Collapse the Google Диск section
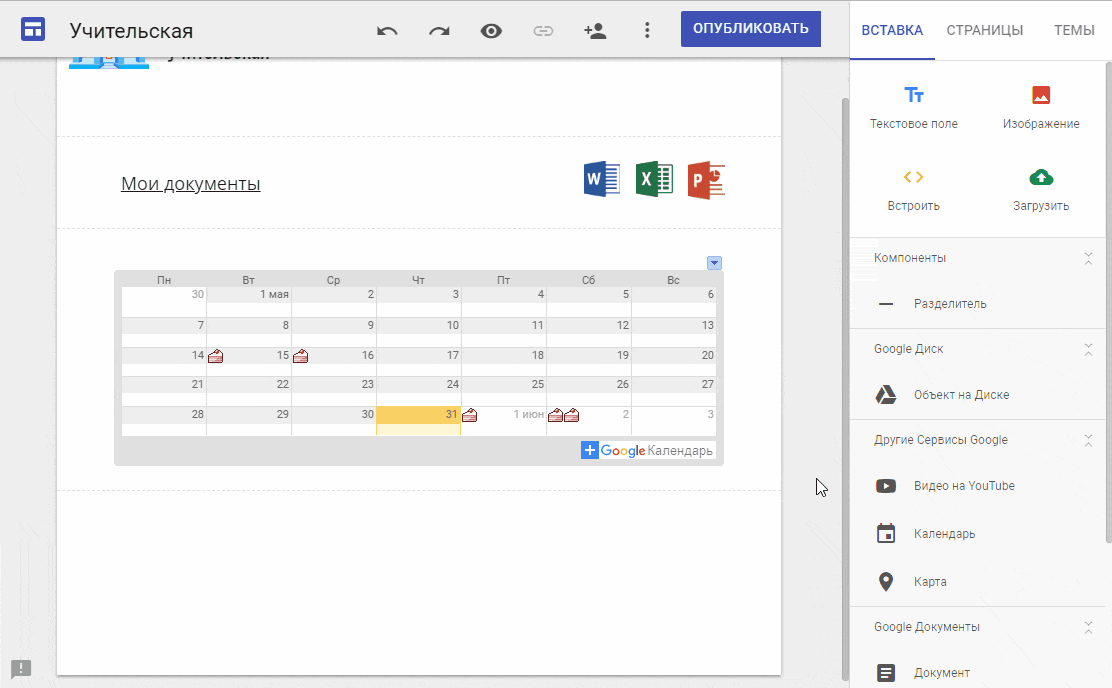This screenshot has height=688, width=1112. [x=1088, y=349]
